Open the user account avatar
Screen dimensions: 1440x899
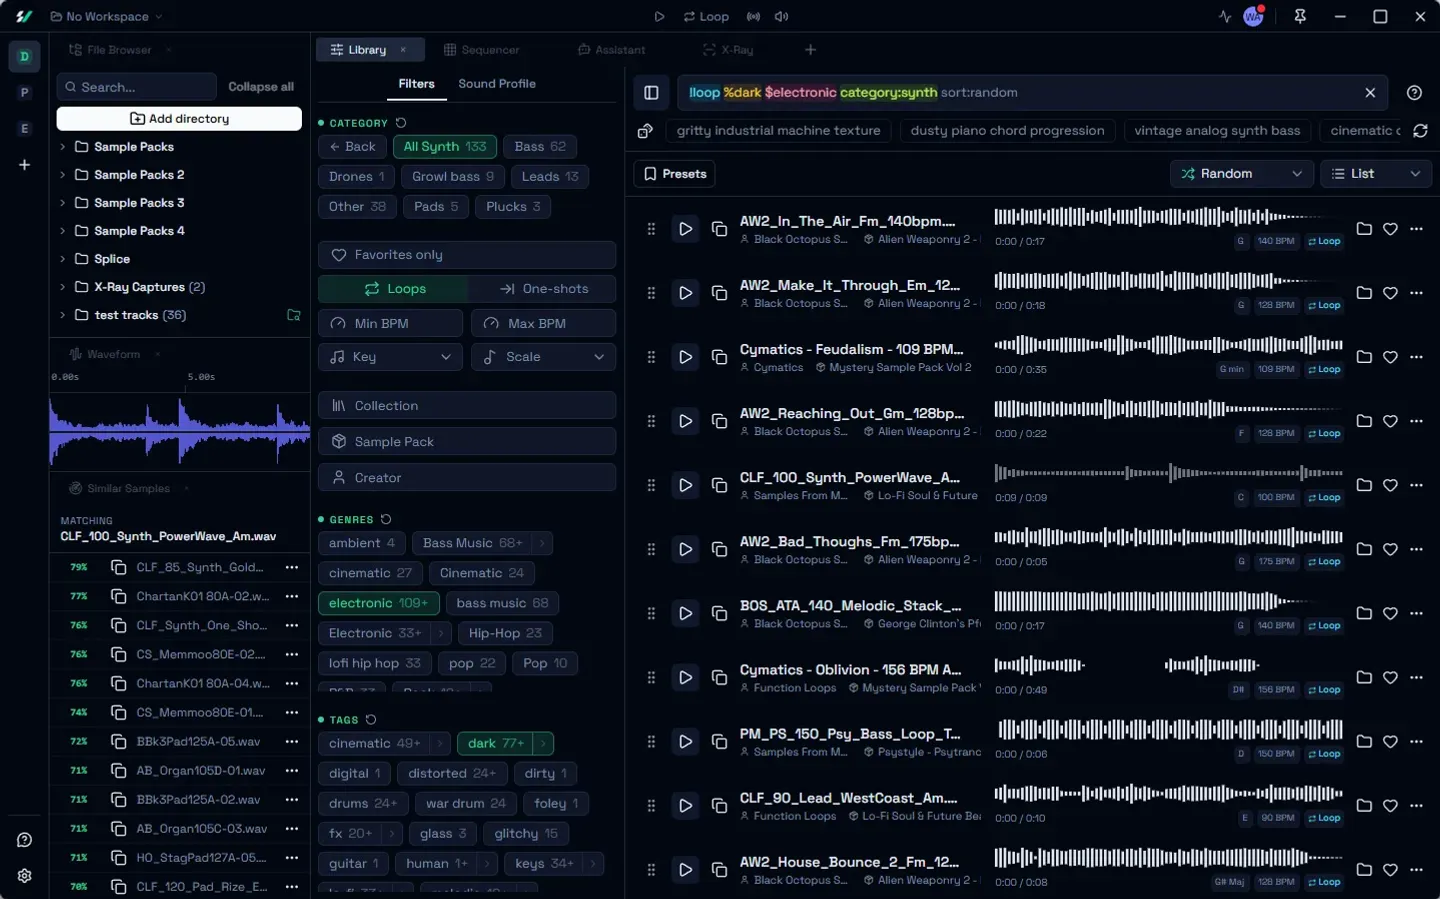coord(1253,16)
